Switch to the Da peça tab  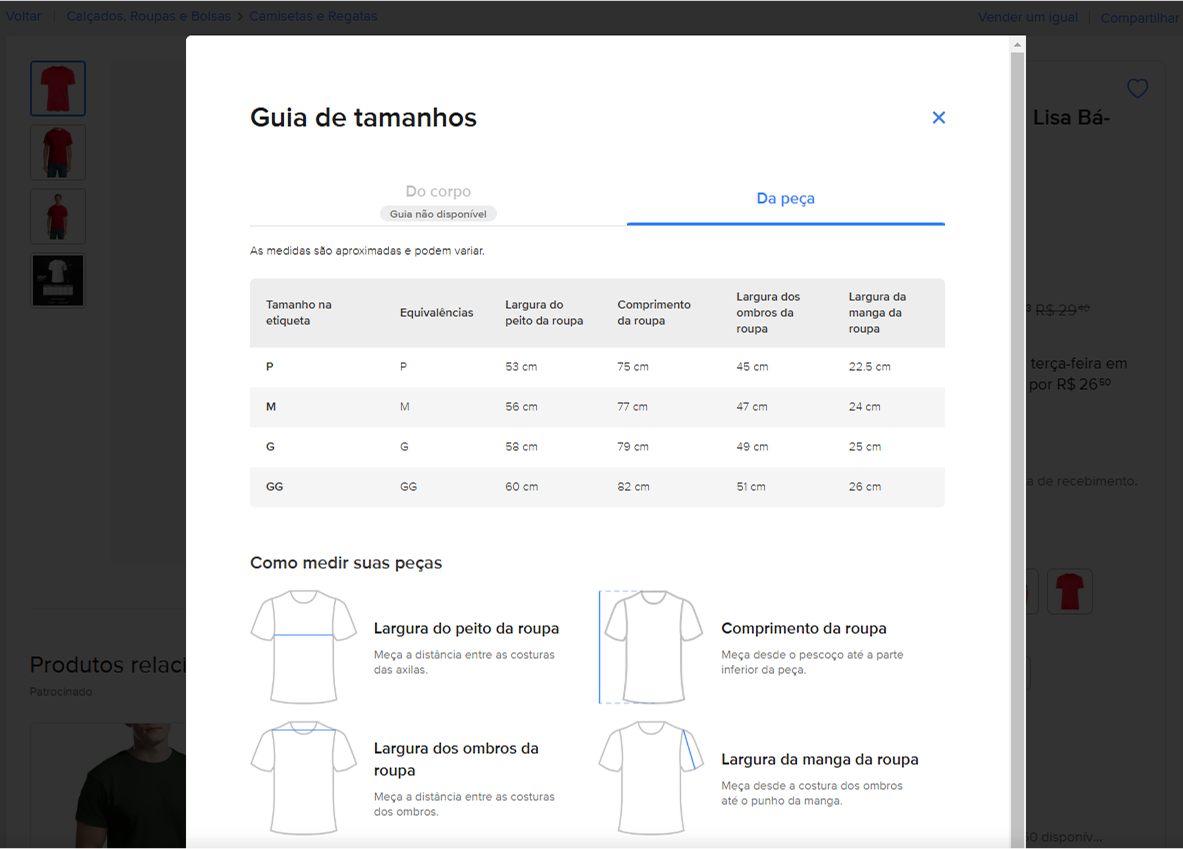pos(785,198)
